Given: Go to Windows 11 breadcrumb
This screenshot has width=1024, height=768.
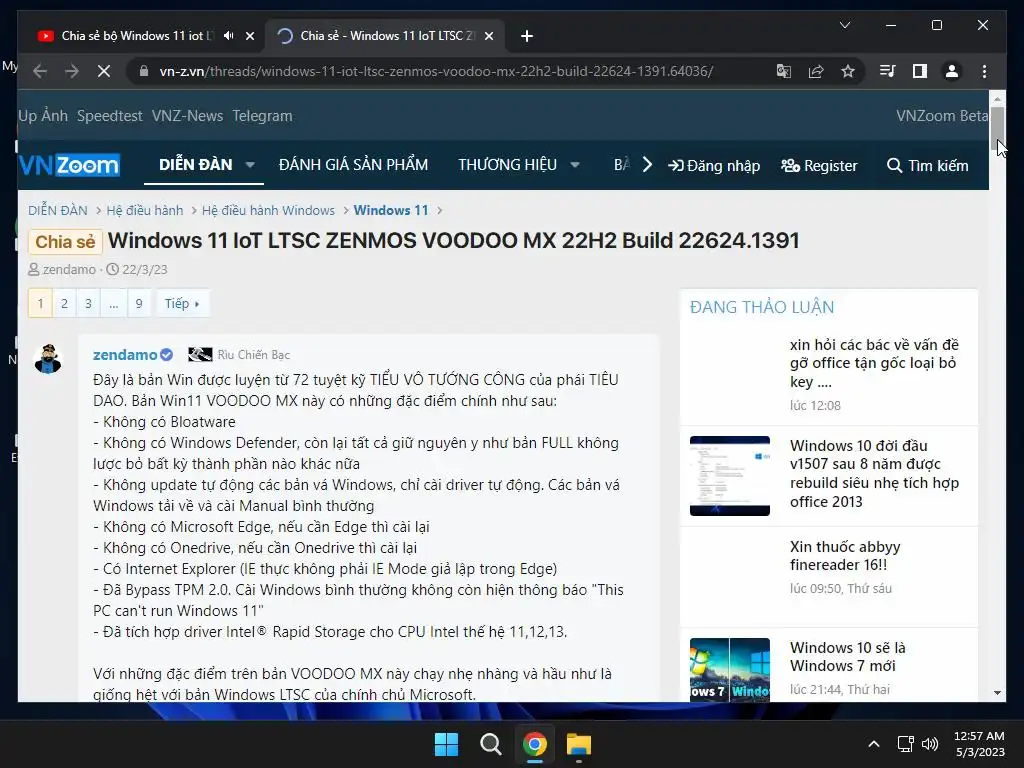Looking at the screenshot, I should pos(391,210).
